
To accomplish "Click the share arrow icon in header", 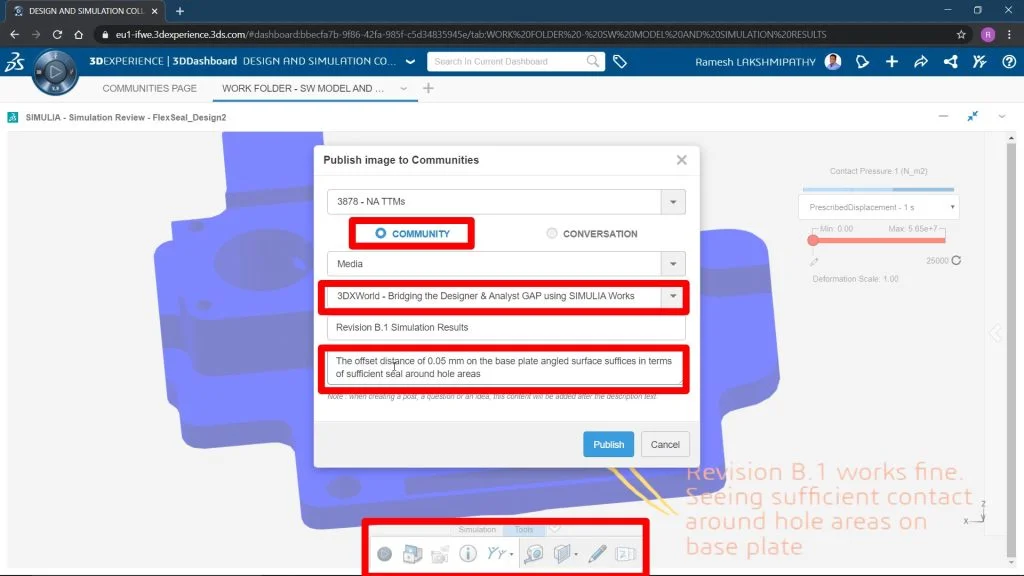I will (x=921, y=62).
